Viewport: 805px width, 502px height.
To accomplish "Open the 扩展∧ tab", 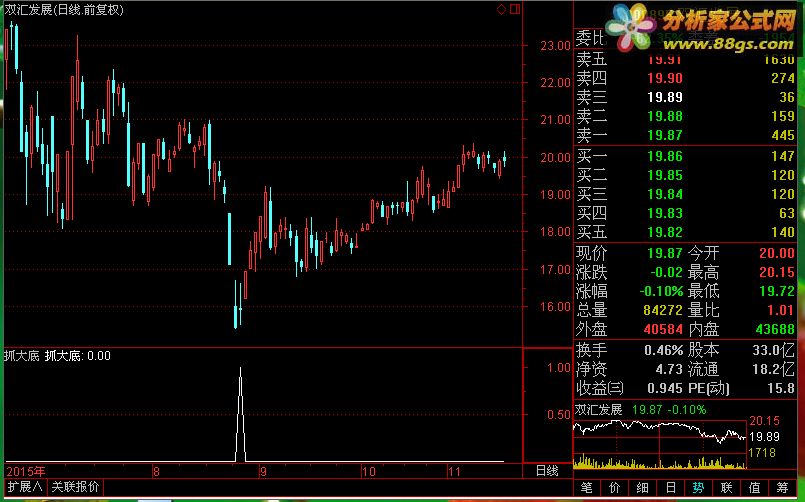I will click(x=25, y=487).
